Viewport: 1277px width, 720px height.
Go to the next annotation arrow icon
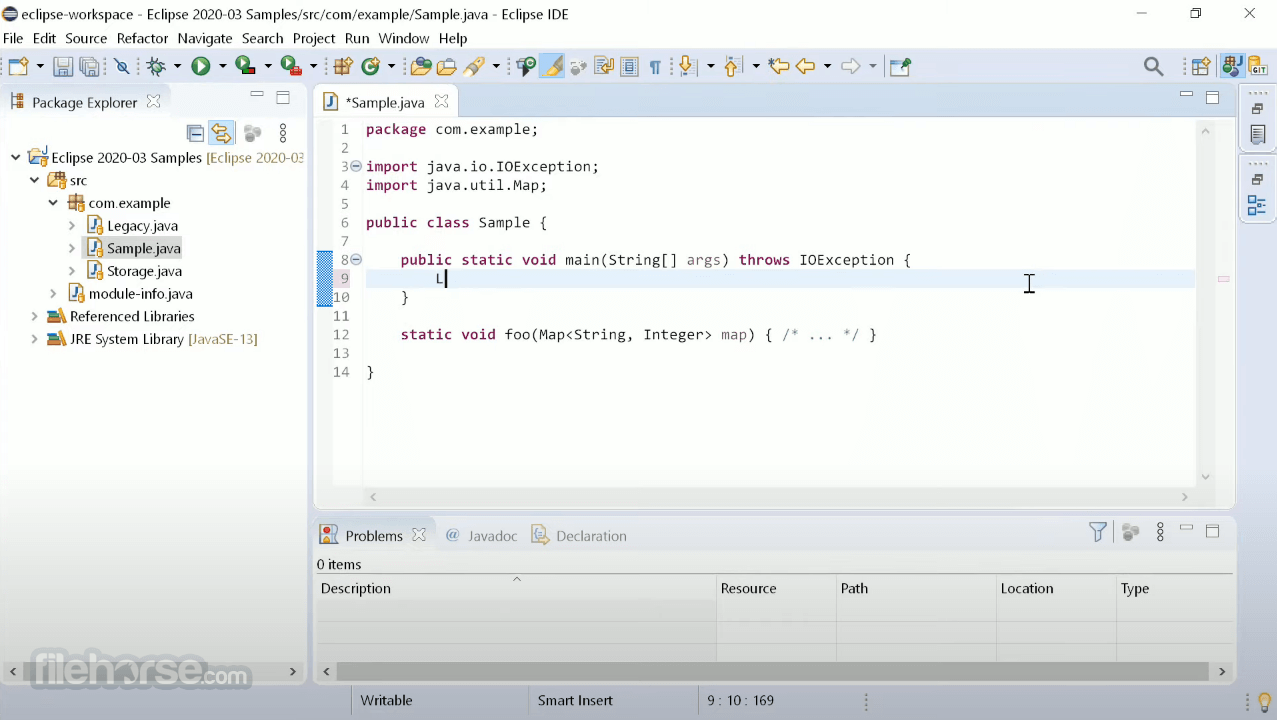pyautogui.click(x=687, y=67)
